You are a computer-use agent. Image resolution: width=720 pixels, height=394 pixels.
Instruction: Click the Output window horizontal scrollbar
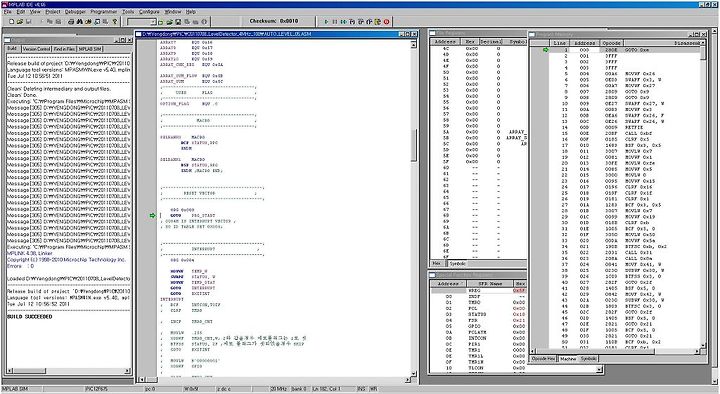click(69, 371)
